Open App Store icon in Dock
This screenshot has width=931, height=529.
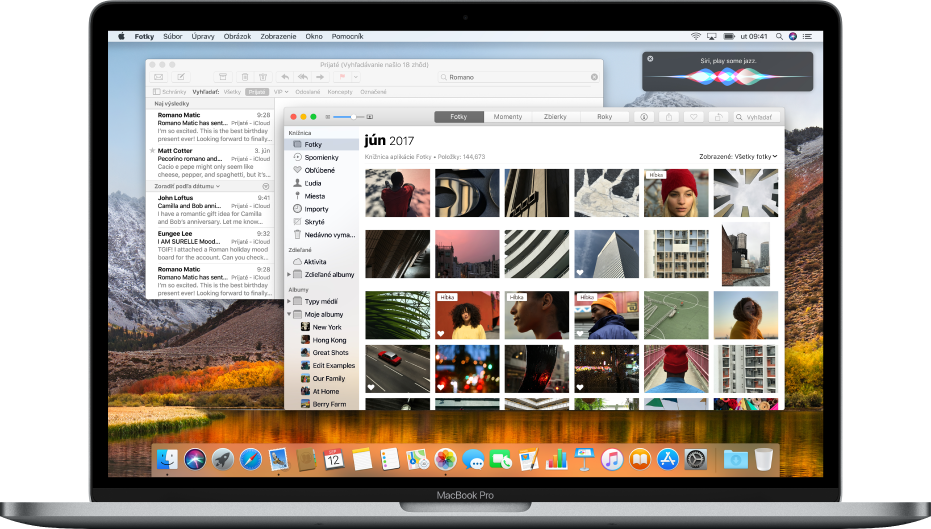(x=668, y=460)
